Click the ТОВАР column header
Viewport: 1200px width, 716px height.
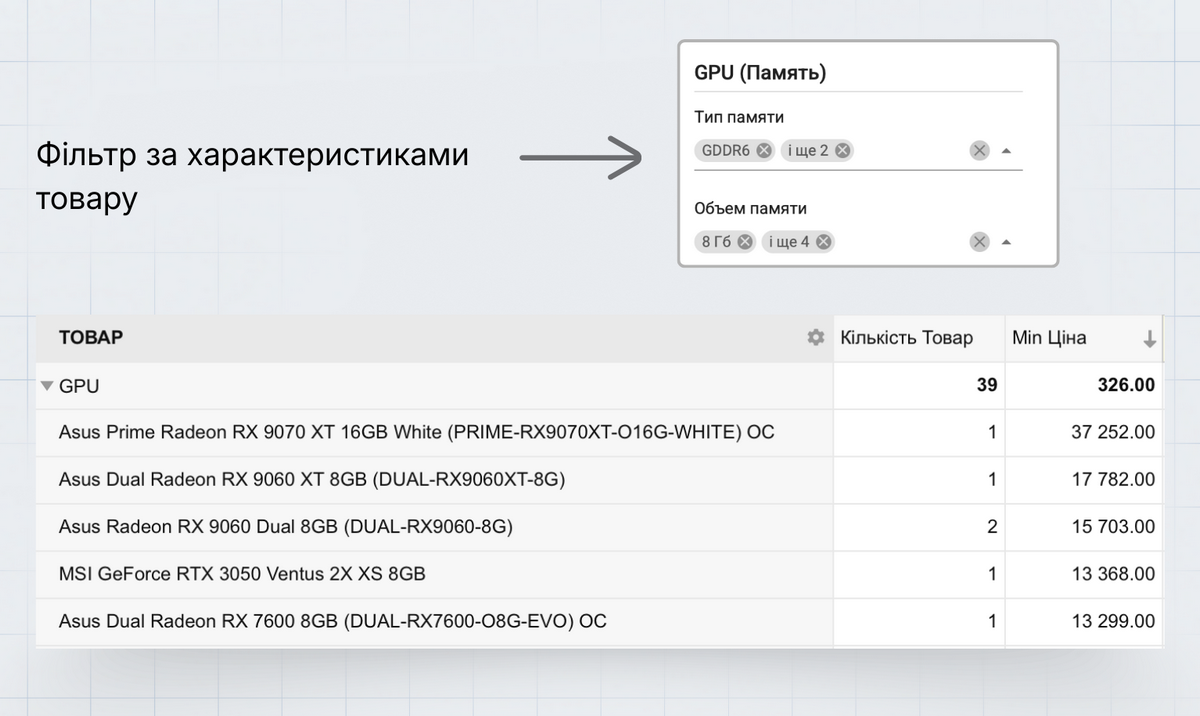(x=91, y=338)
